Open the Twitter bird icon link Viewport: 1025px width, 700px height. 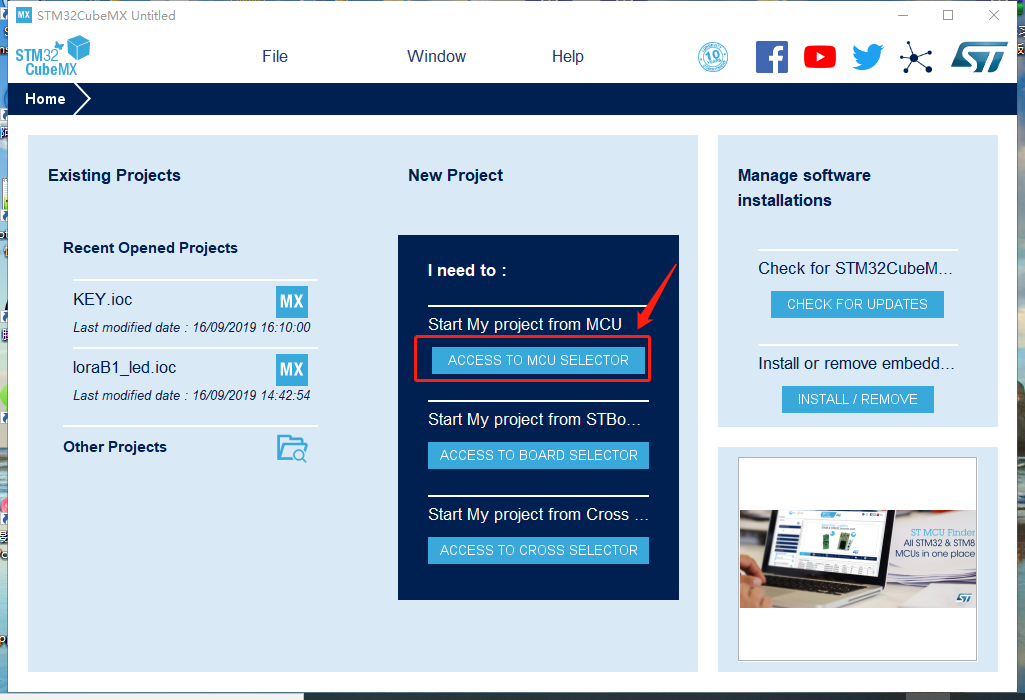(x=867, y=57)
